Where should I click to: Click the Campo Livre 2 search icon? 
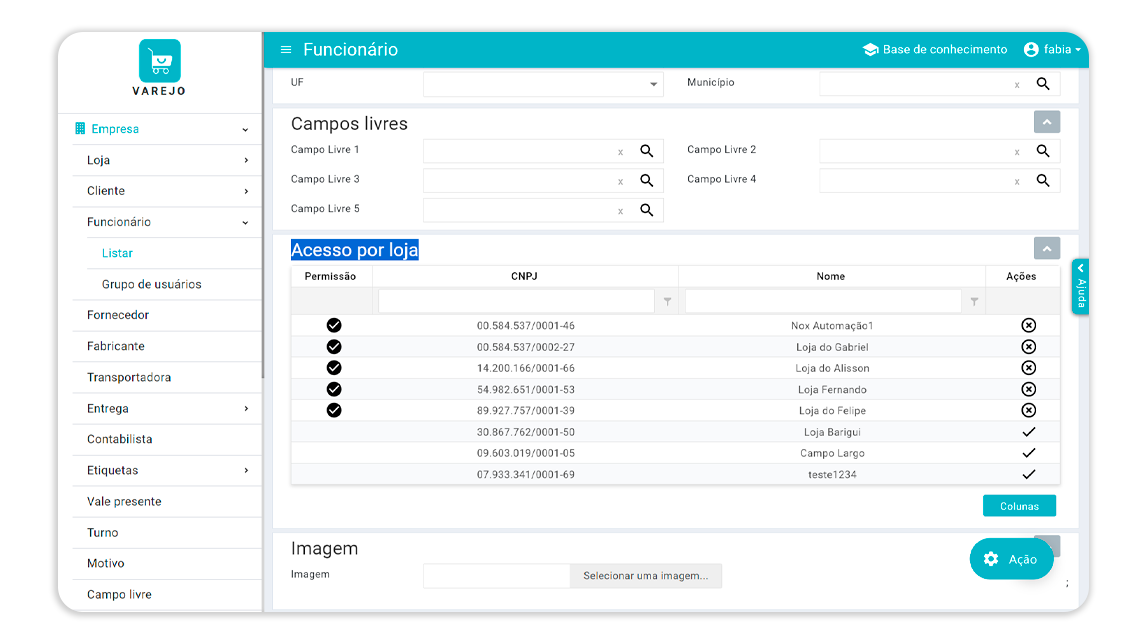coord(1043,151)
